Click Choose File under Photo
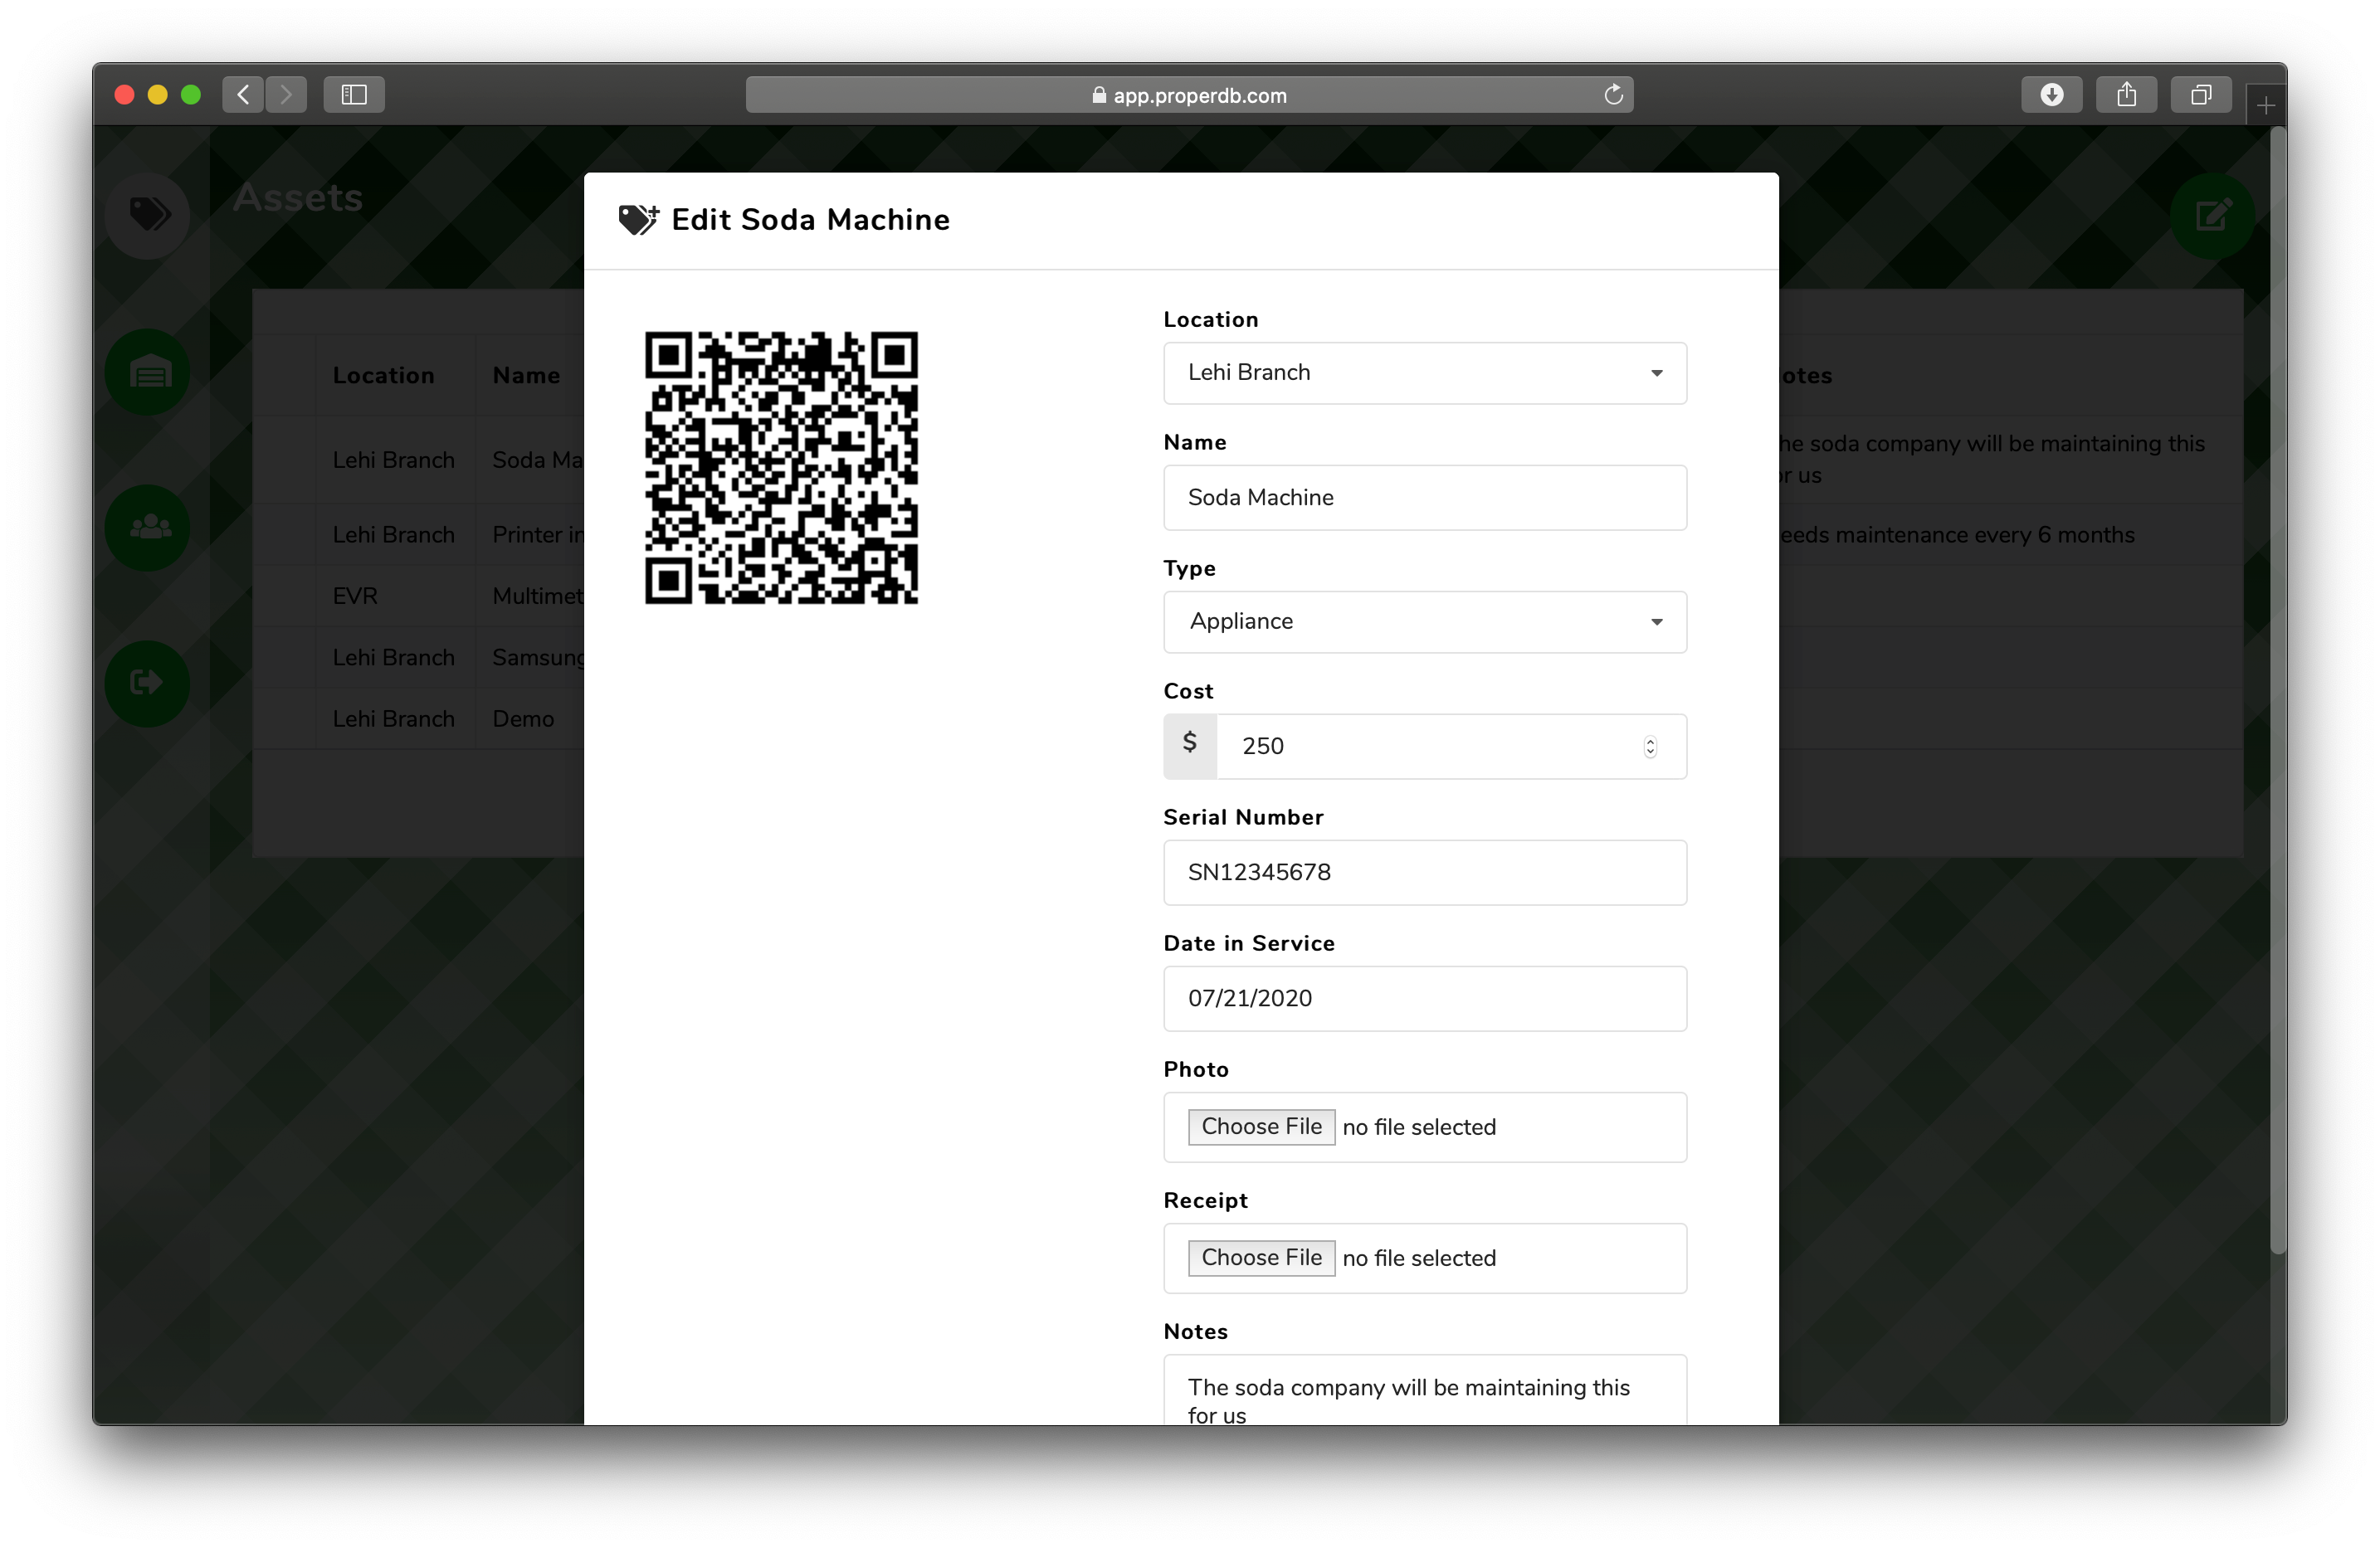This screenshot has width=2380, height=1548. (1260, 1126)
